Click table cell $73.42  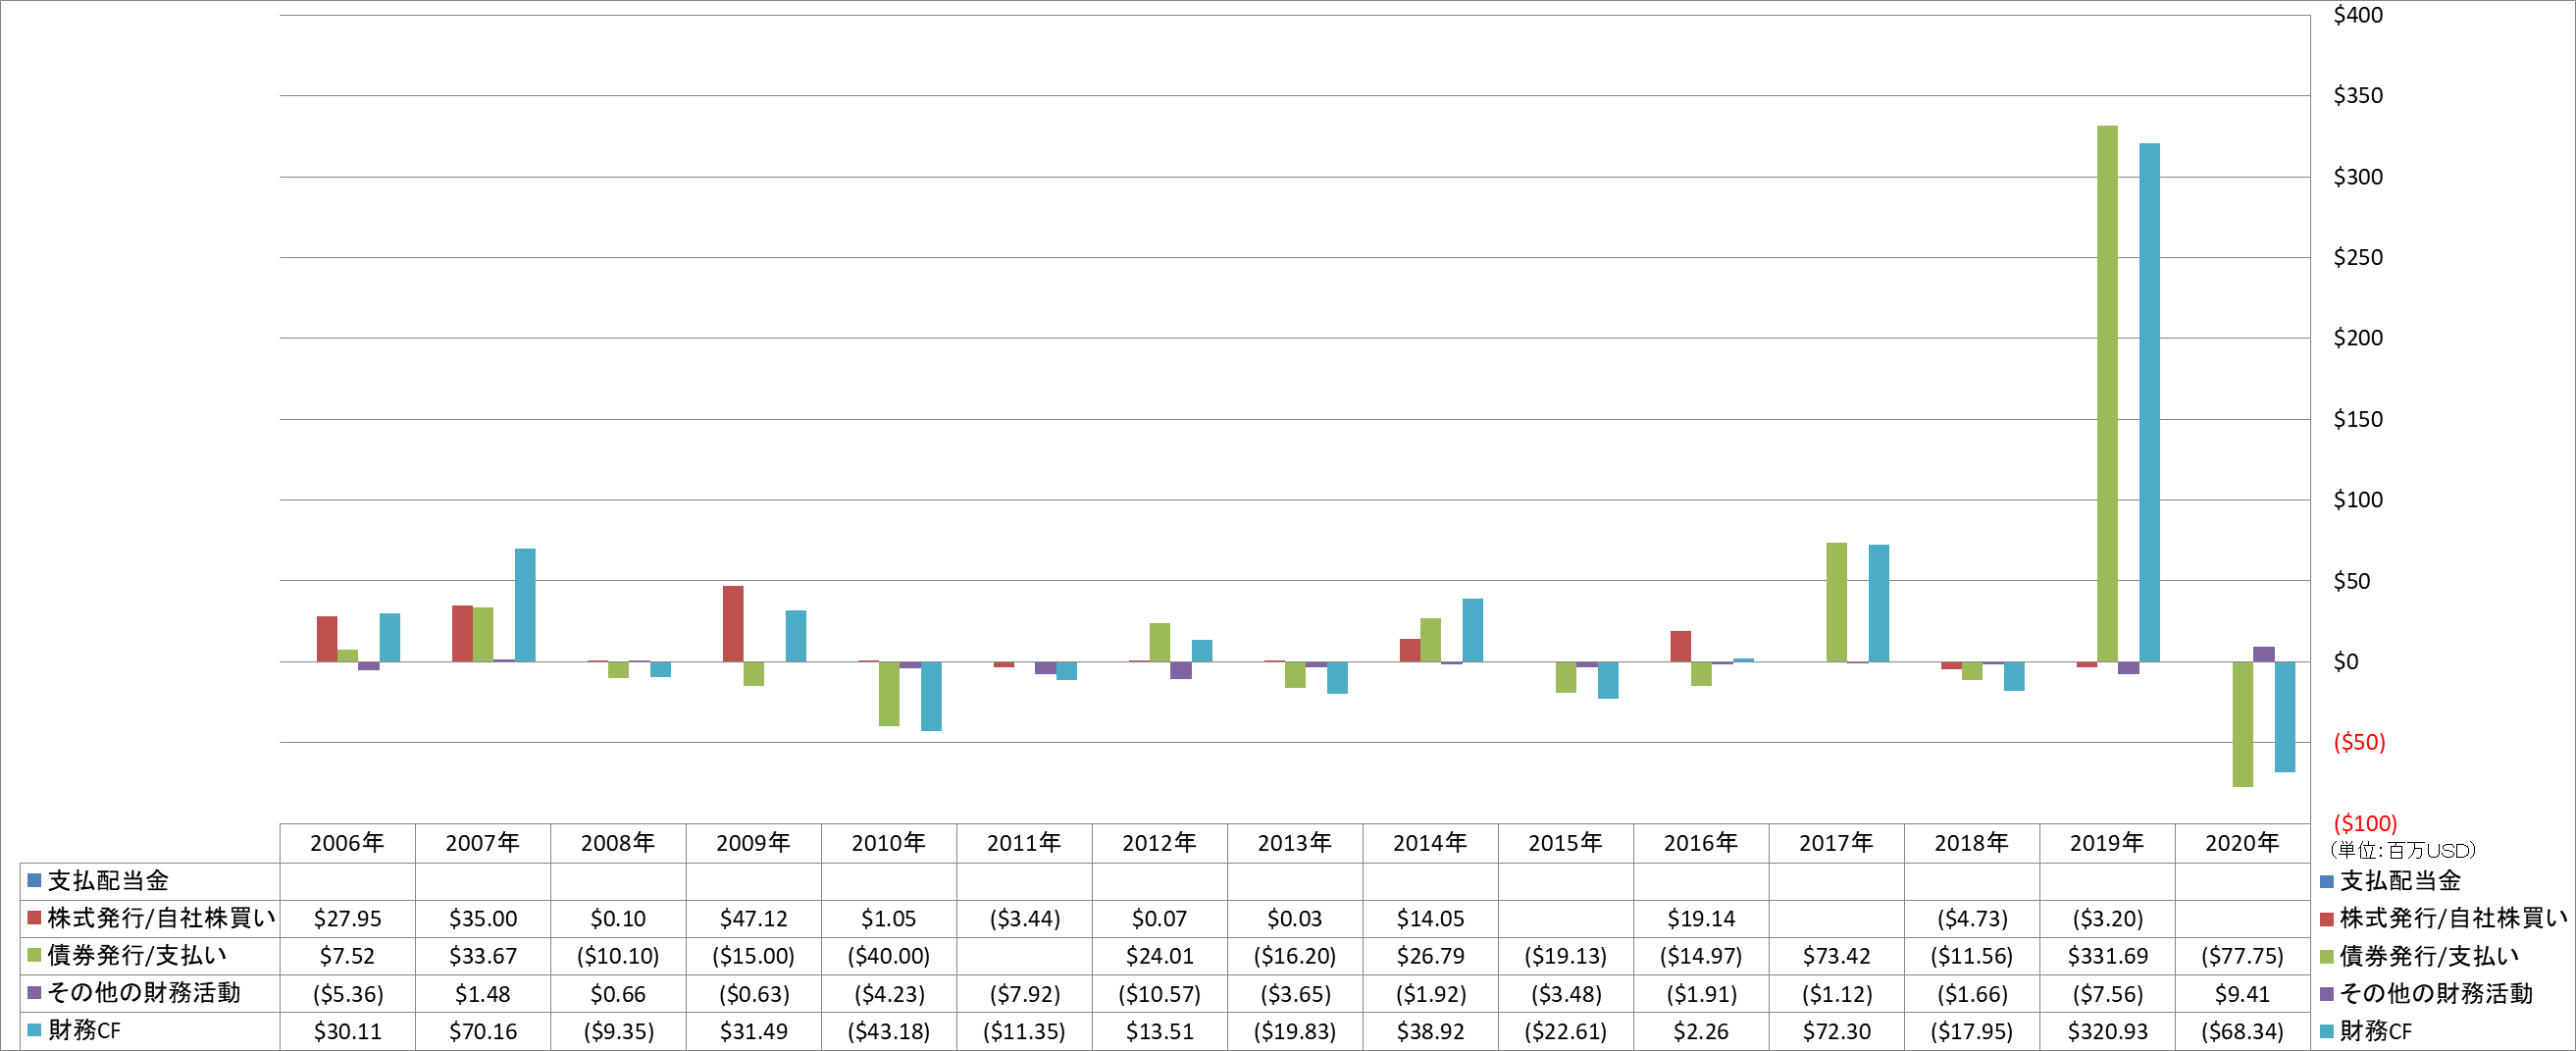tap(1836, 956)
